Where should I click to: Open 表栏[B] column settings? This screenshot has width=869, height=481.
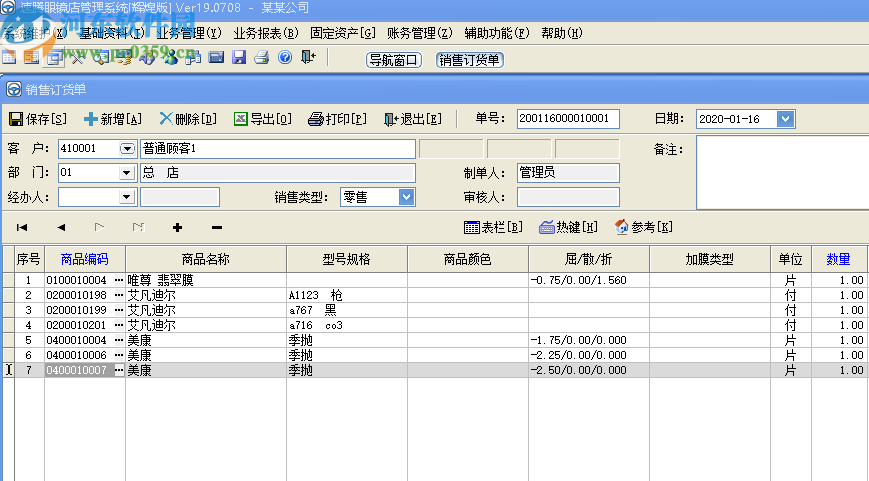493,227
